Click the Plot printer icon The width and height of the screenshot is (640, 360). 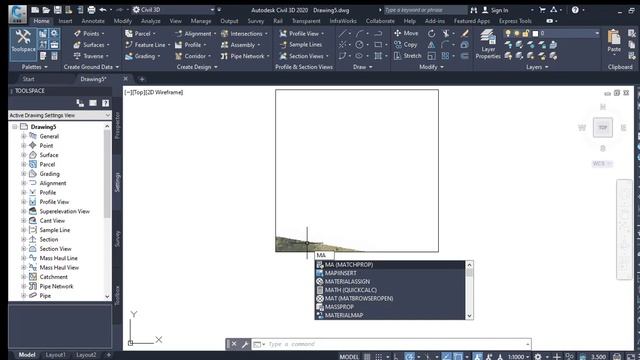pyautogui.click(x=91, y=10)
